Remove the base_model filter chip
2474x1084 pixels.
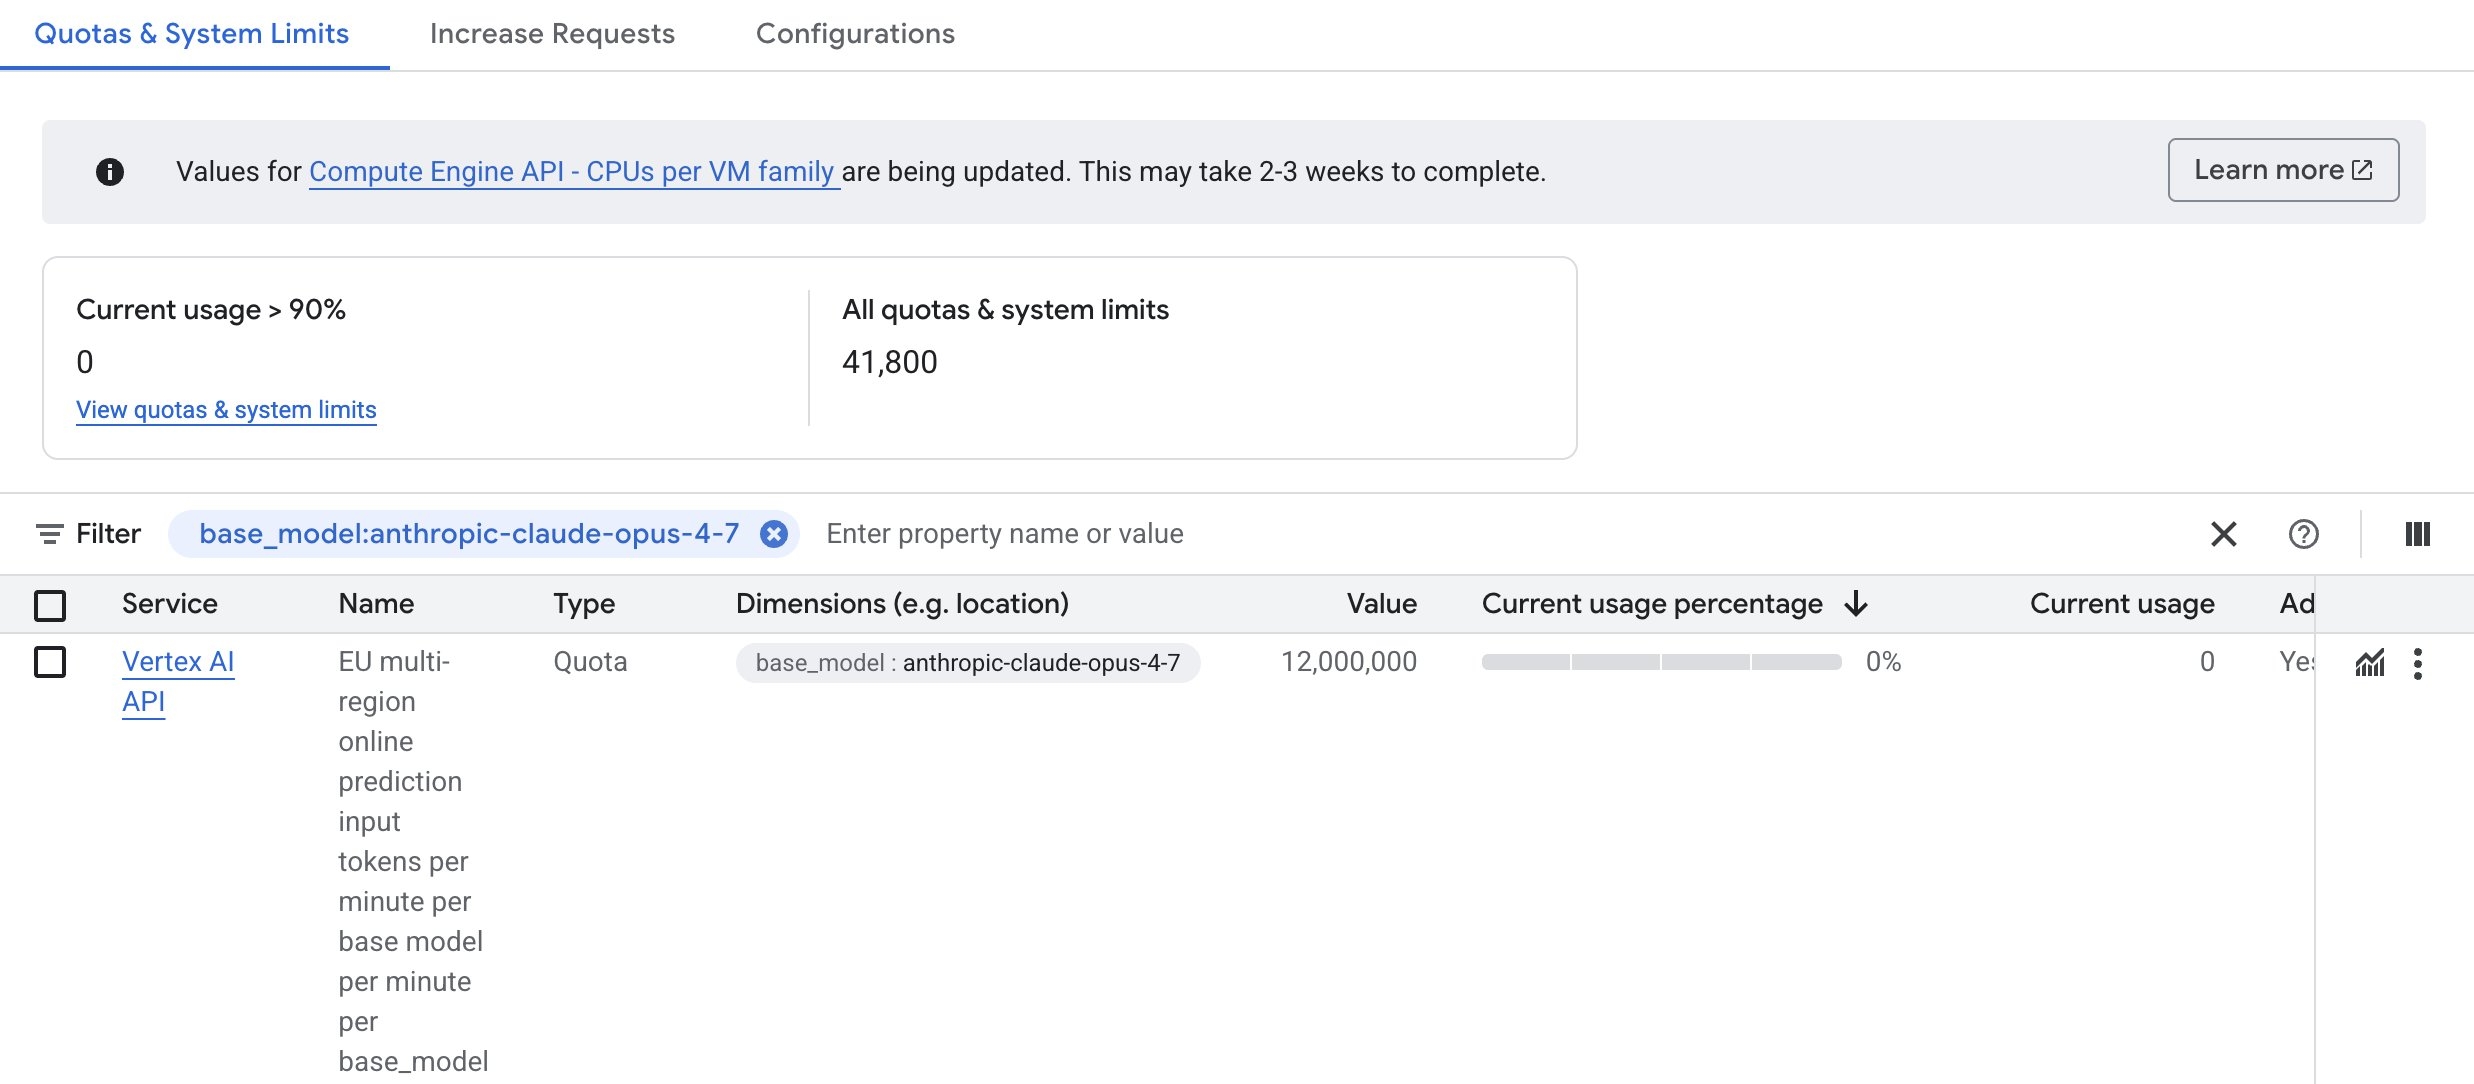coord(773,534)
